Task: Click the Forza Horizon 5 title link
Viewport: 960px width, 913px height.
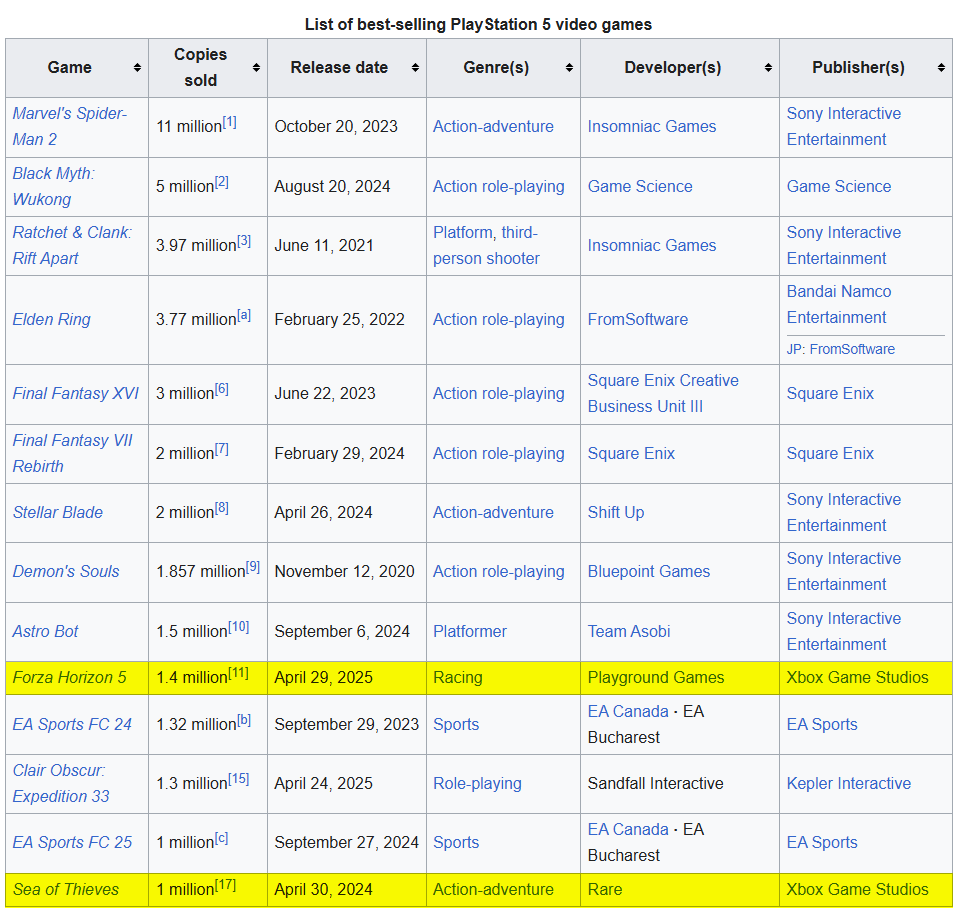Action: [x=69, y=677]
